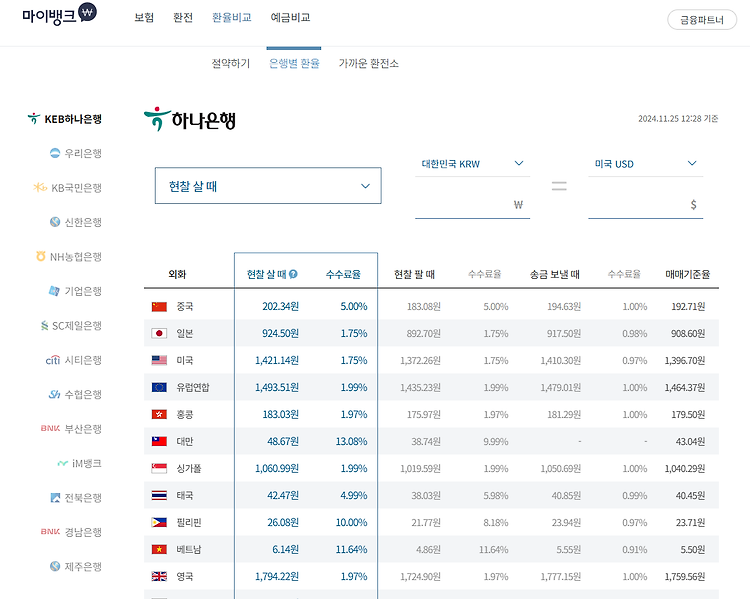The height and width of the screenshot is (599, 750).
Task: Click the 1,421.14원 buying rate cell
Action: tap(277, 360)
